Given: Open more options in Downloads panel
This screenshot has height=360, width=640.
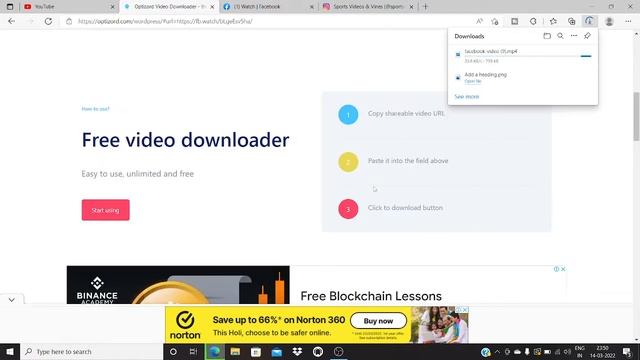Looking at the screenshot, I should click(x=574, y=36).
